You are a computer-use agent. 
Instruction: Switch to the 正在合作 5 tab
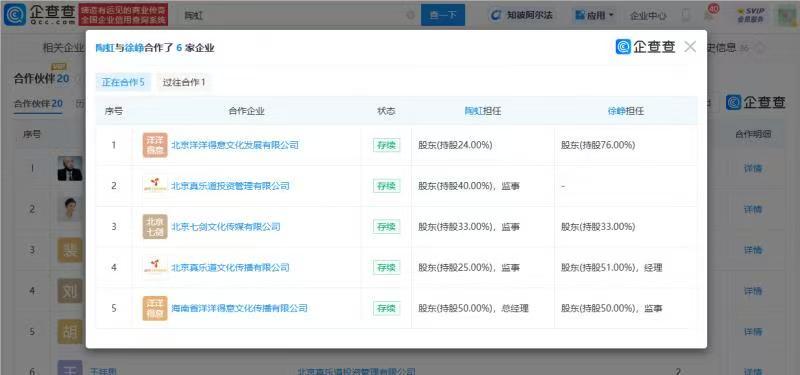[123, 82]
